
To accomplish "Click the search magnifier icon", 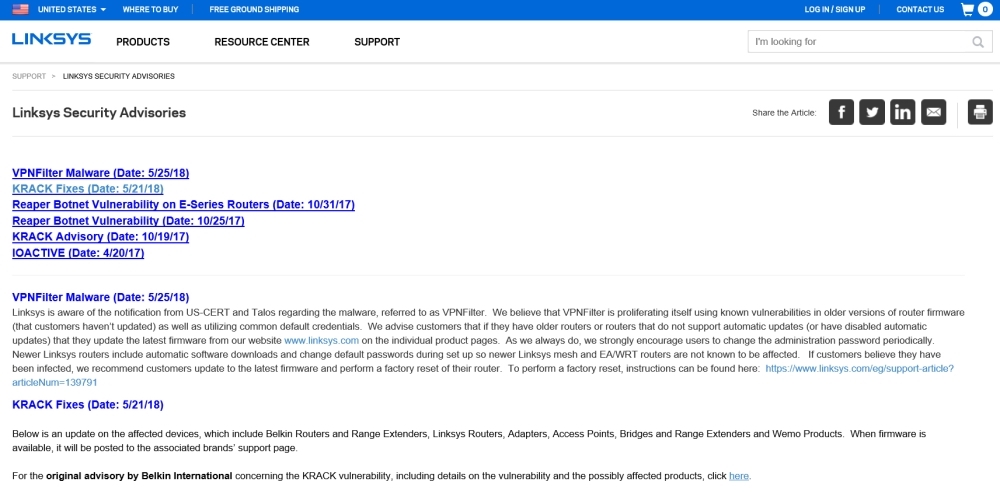I will click(x=978, y=42).
